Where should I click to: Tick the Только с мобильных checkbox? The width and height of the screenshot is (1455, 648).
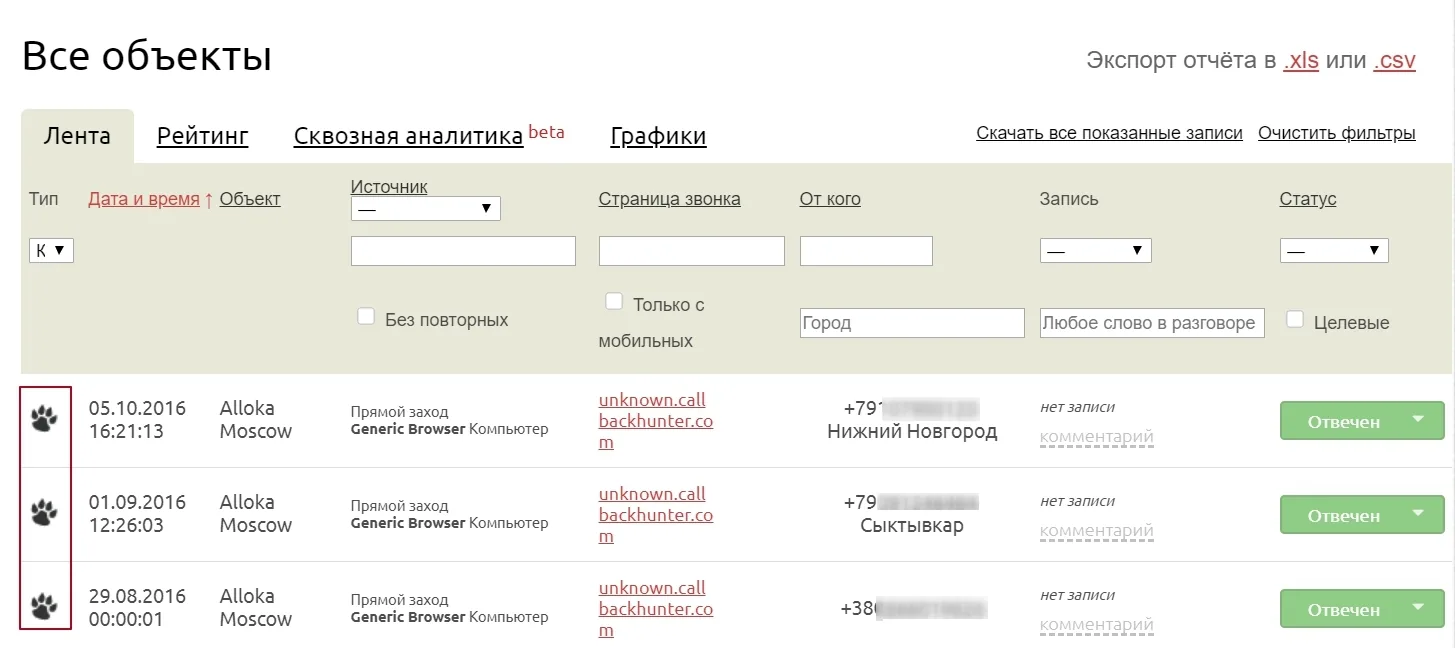point(614,301)
